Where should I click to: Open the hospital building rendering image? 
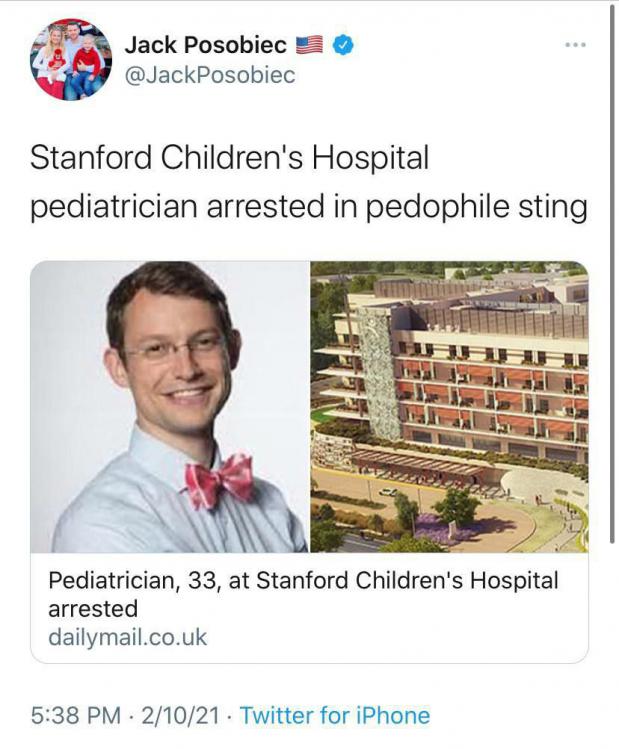449,407
